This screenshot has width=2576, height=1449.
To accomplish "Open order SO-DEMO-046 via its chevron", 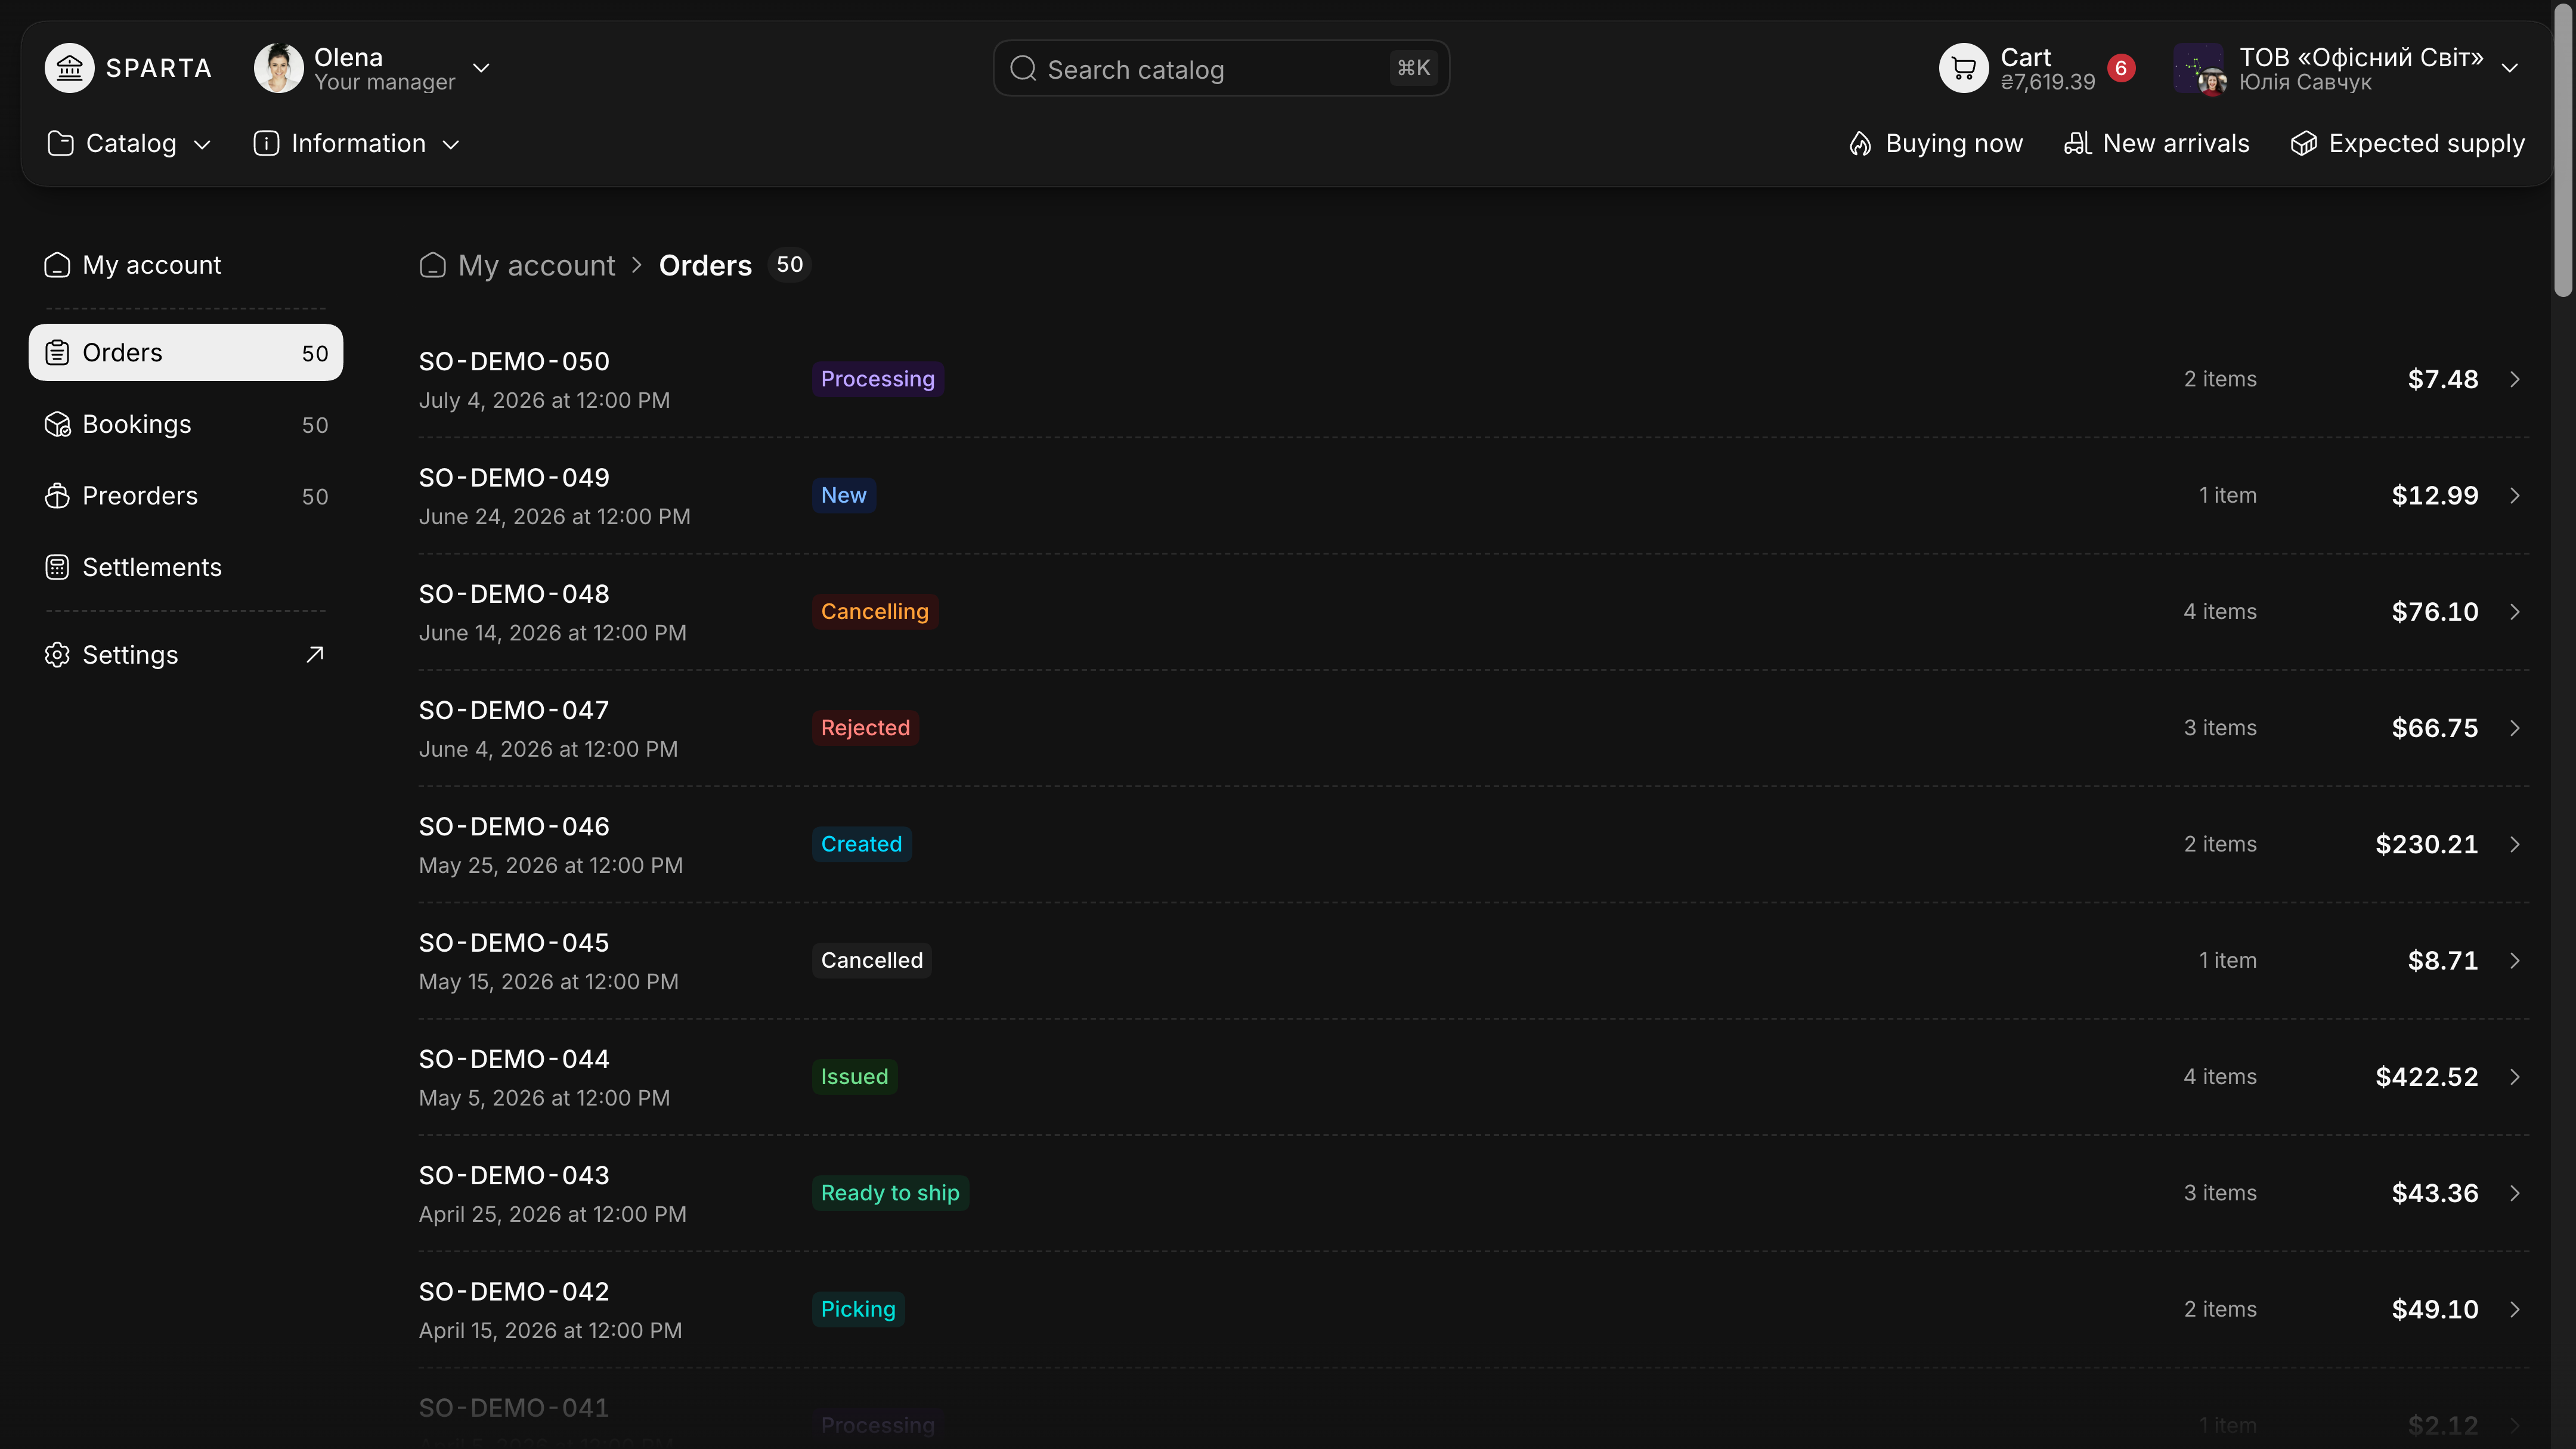I will click(x=2514, y=844).
